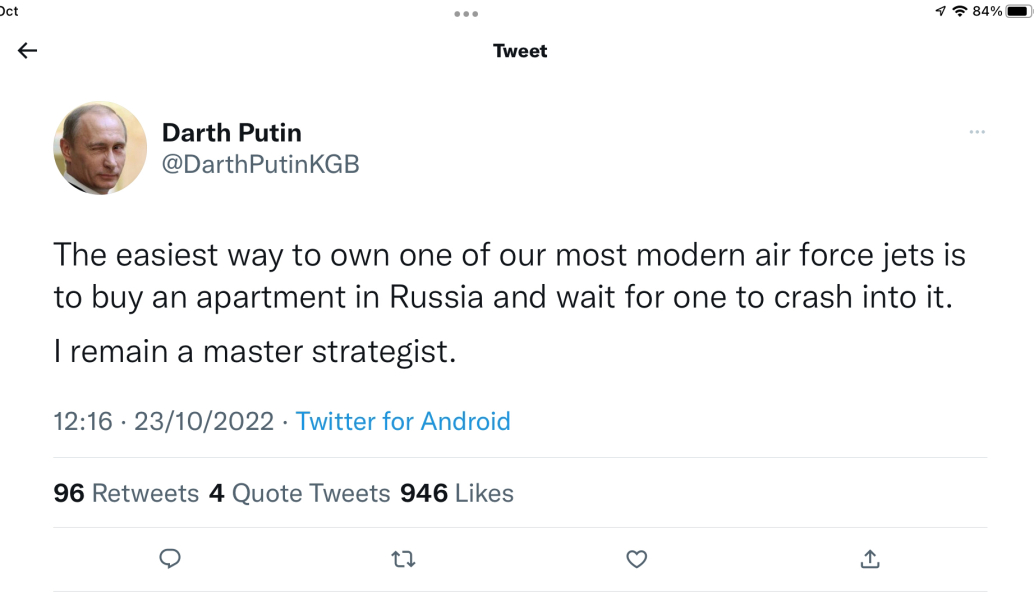Like the tweet with the heart icon
Viewport: 1034px width, 600px height.
[x=636, y=560]
